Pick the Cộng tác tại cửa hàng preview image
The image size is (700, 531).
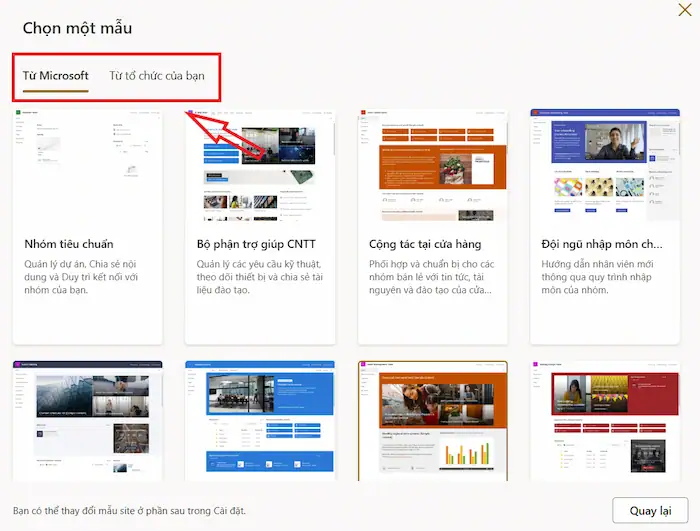point(433,165)
